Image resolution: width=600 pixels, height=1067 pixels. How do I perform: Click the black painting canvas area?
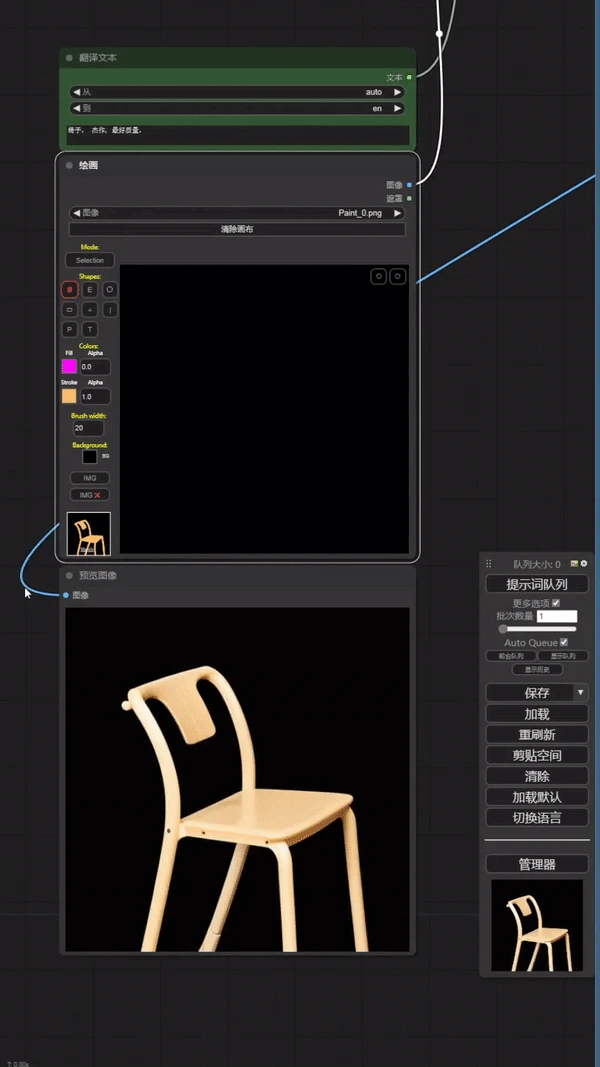265,409
